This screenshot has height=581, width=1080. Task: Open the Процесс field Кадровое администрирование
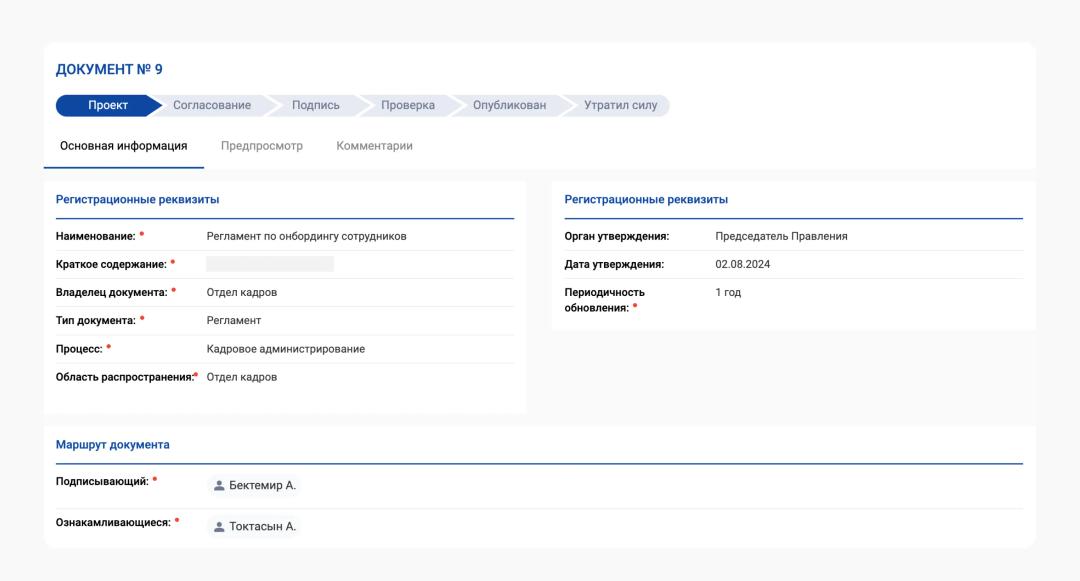pos(285,349)
